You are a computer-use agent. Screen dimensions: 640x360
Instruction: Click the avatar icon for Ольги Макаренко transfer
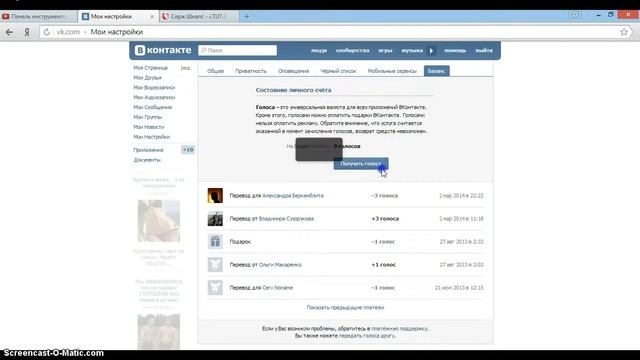[215, 265]
